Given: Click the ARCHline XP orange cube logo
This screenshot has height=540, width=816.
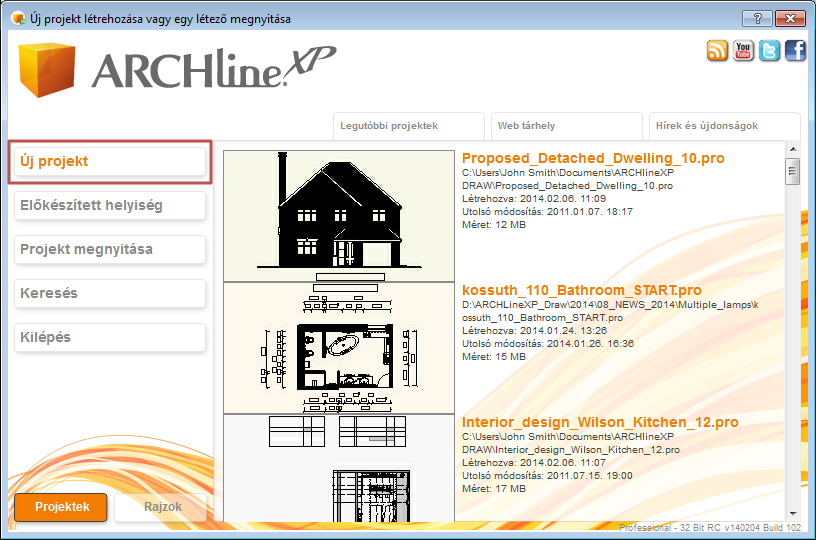Looking at the screenshot, I should [x=47, y=70].
